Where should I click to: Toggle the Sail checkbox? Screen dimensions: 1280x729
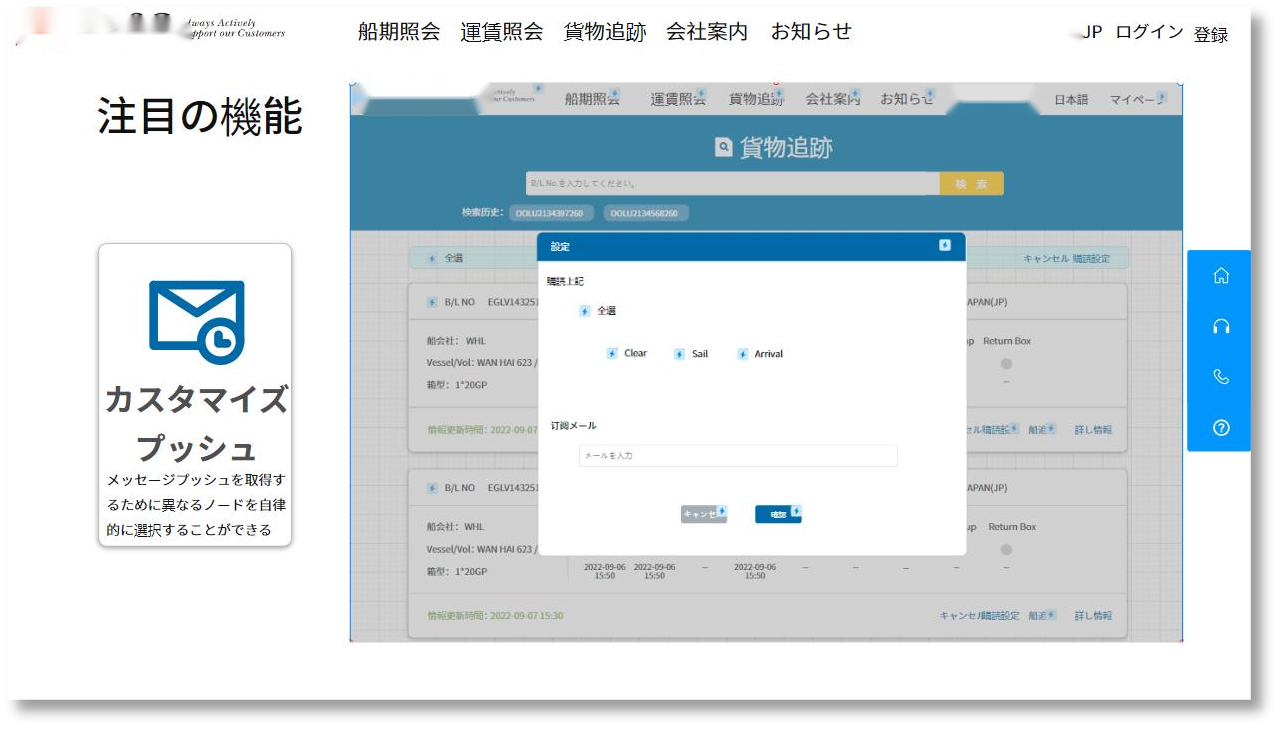tap(679, 354)
